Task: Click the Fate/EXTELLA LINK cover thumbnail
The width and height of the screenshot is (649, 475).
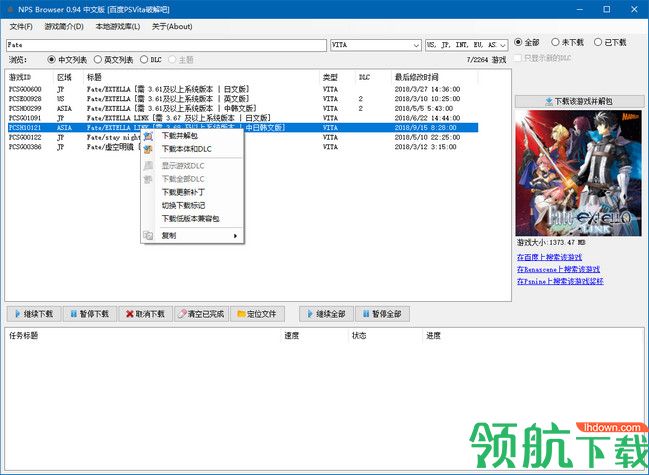Action: click(x=578, y=173)
